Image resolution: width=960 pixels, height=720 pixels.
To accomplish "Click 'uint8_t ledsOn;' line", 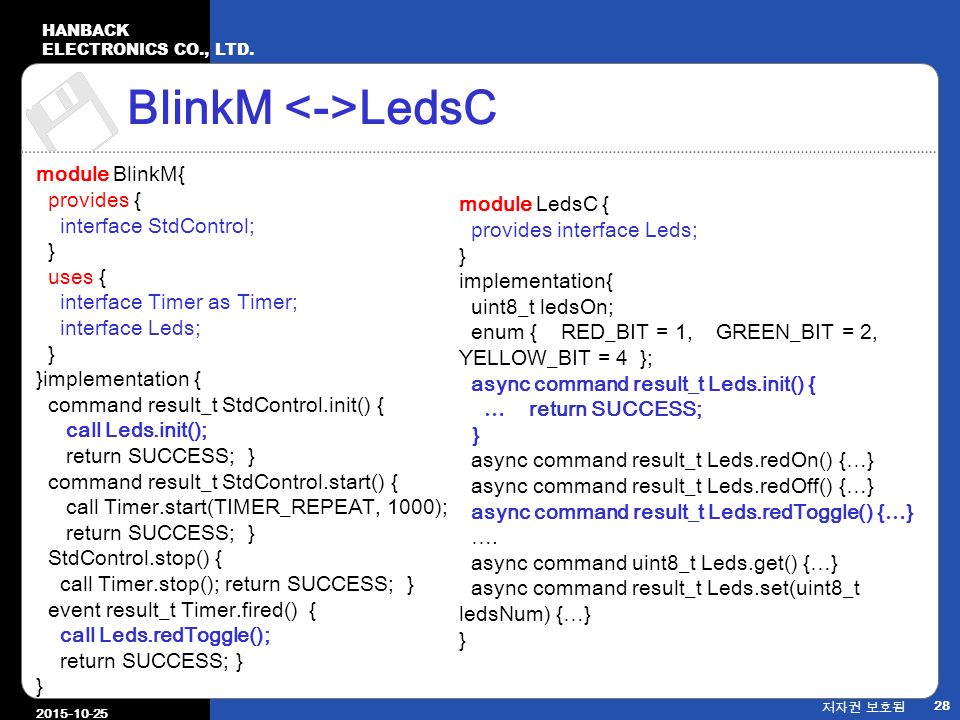I will [542, 307].
